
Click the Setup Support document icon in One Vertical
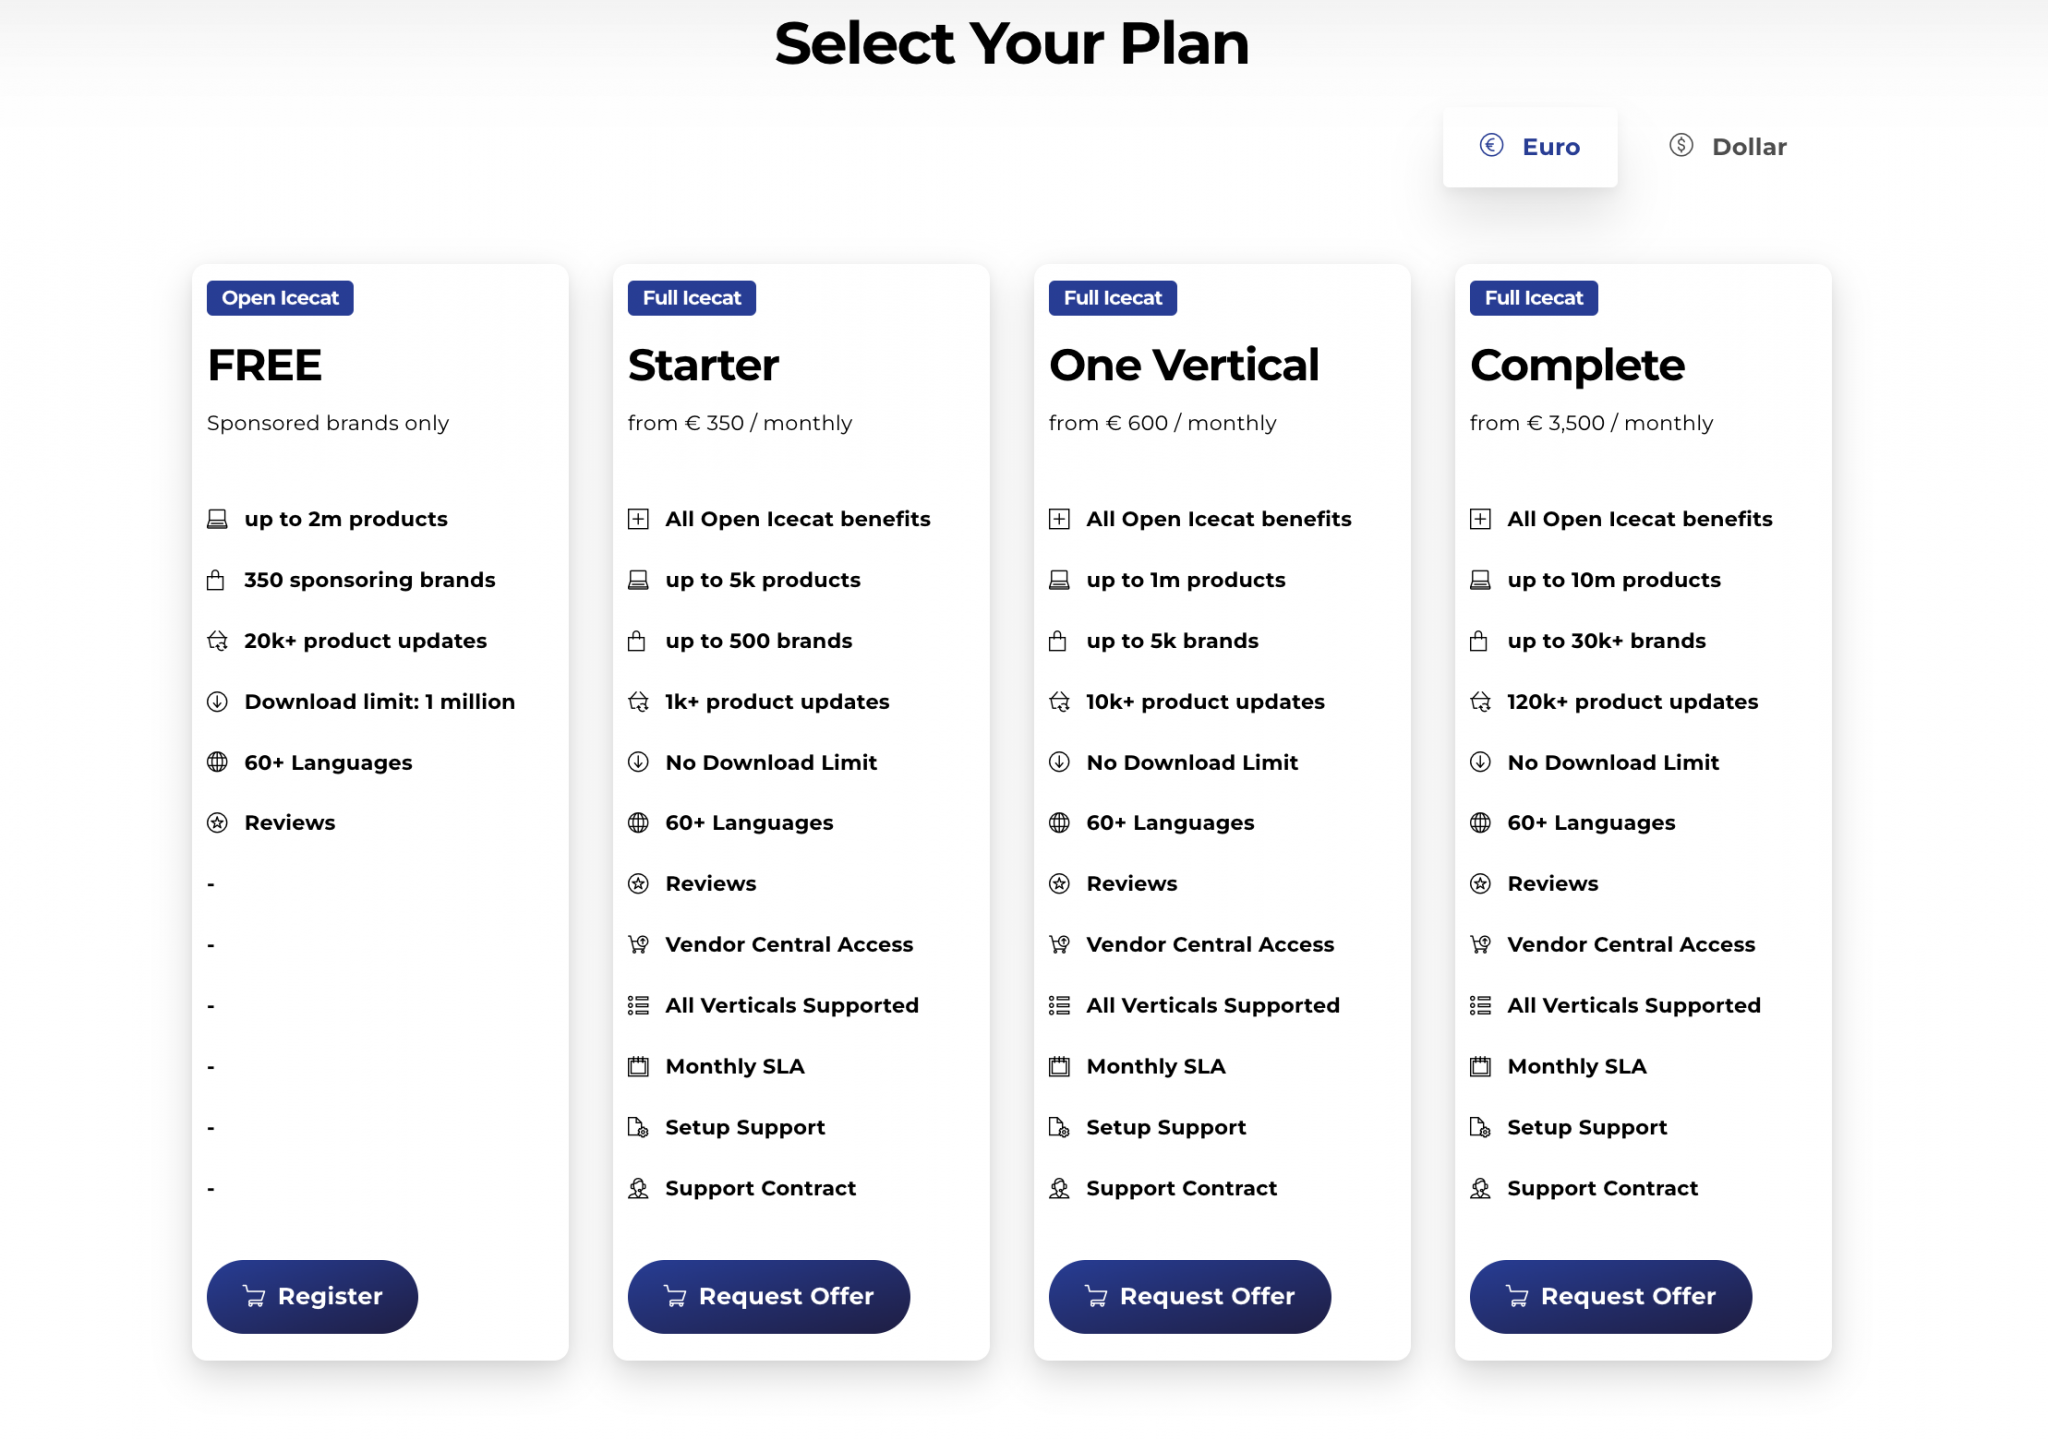coord(1059,1127)
